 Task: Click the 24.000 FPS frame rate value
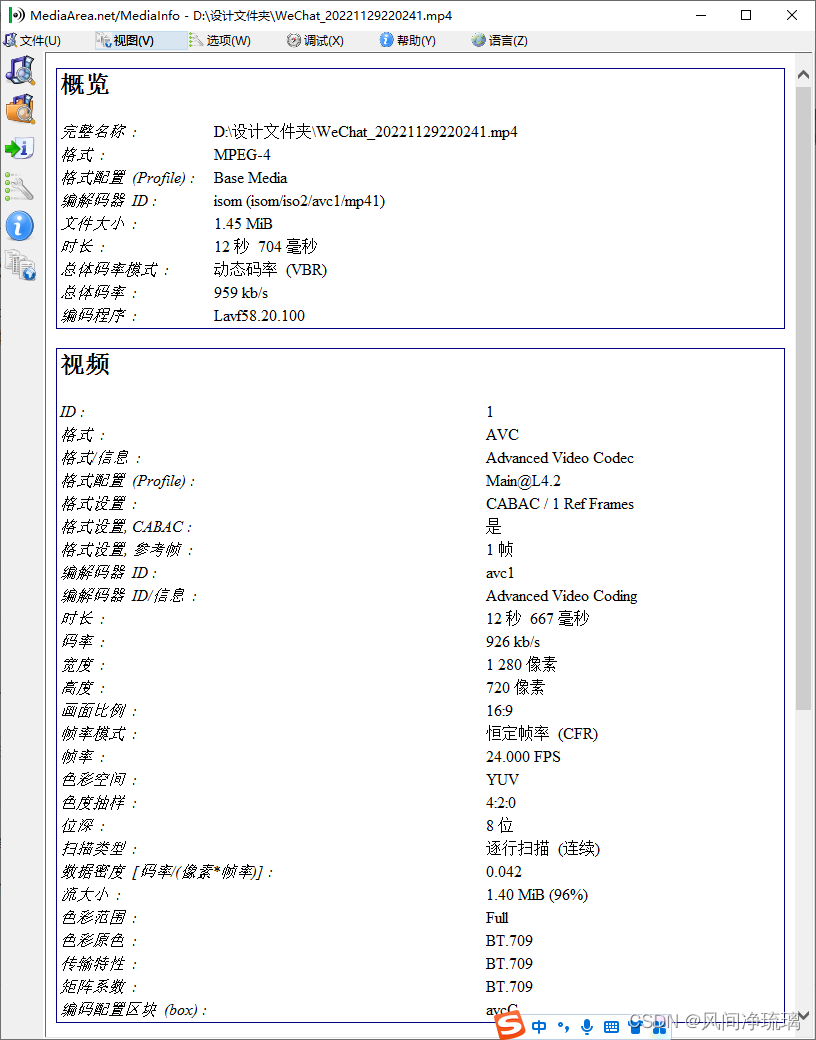(523, 756)
